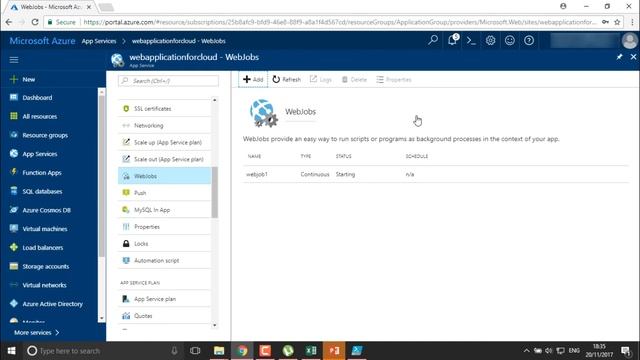640x360 pixels.
Task: Send feedback via smiley icon
Action: coord(509,40)
